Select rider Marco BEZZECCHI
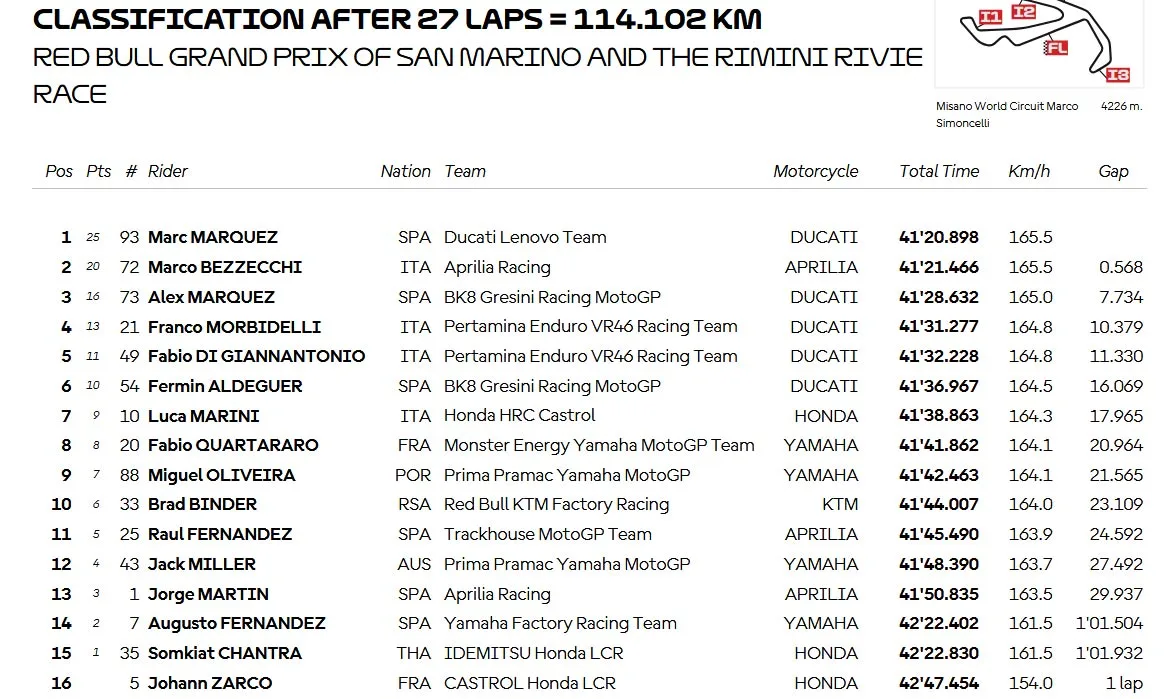 [x=225, y=267]
